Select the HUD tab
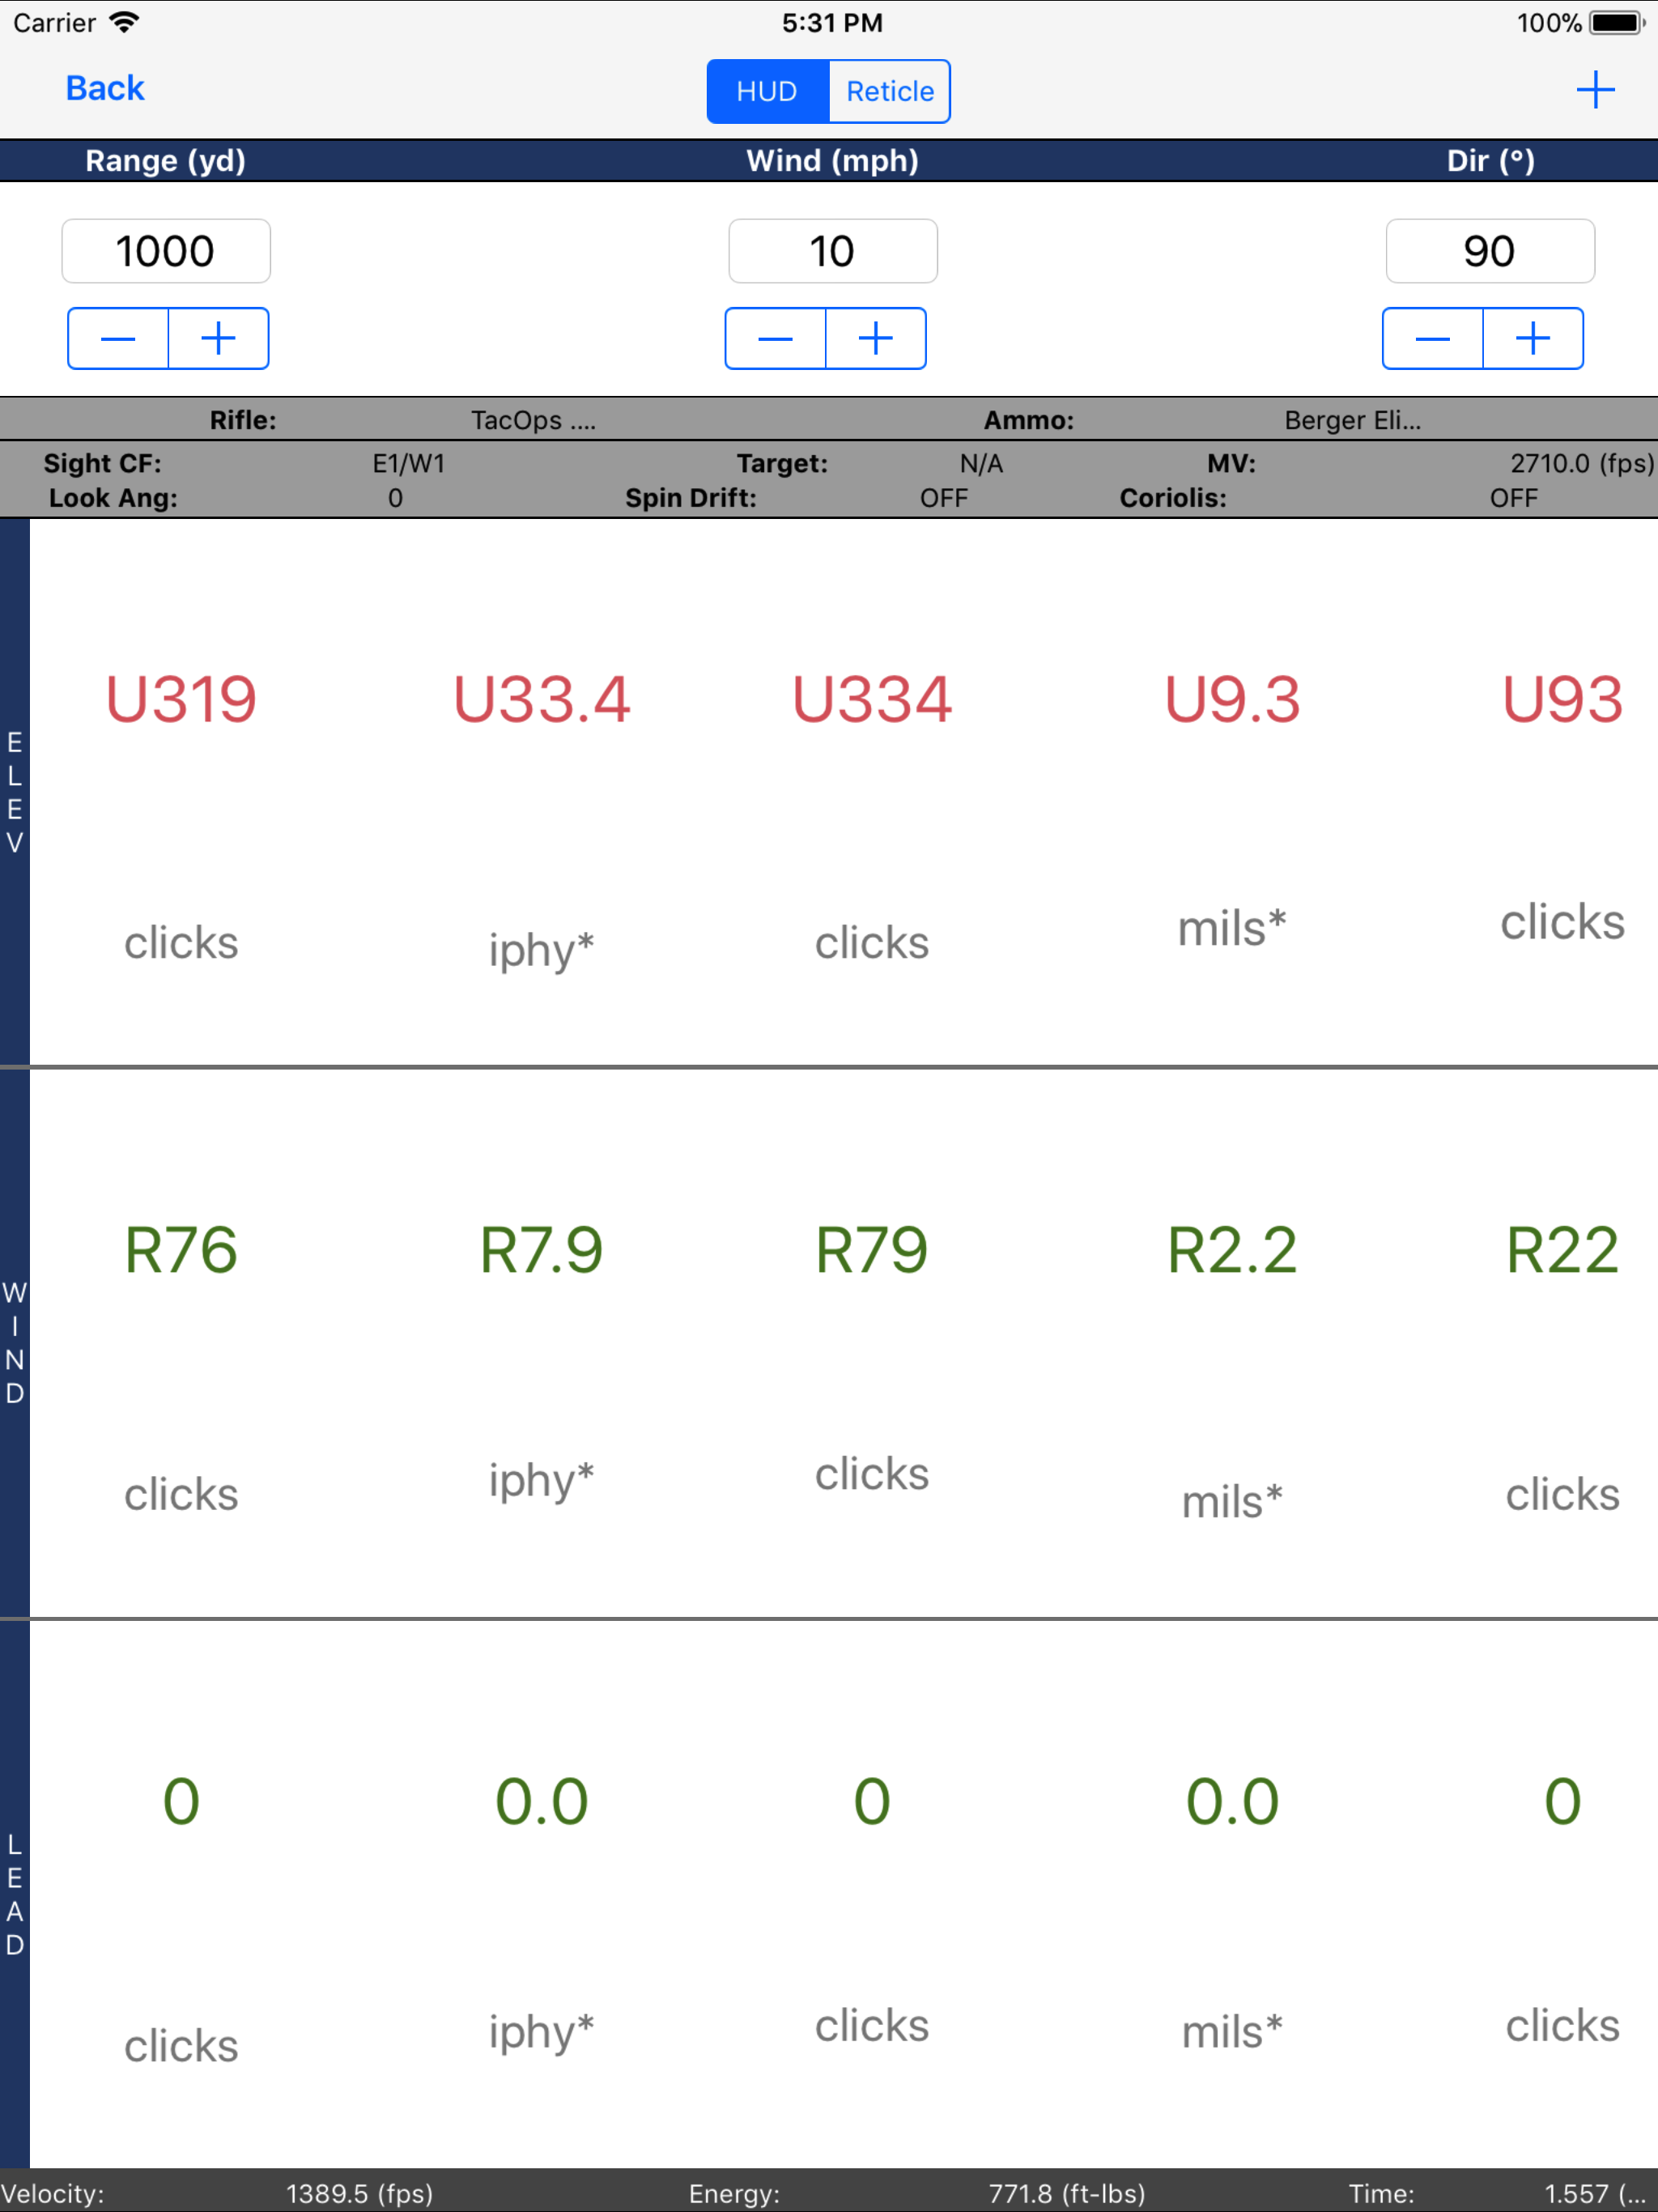 tap(767, 91)
